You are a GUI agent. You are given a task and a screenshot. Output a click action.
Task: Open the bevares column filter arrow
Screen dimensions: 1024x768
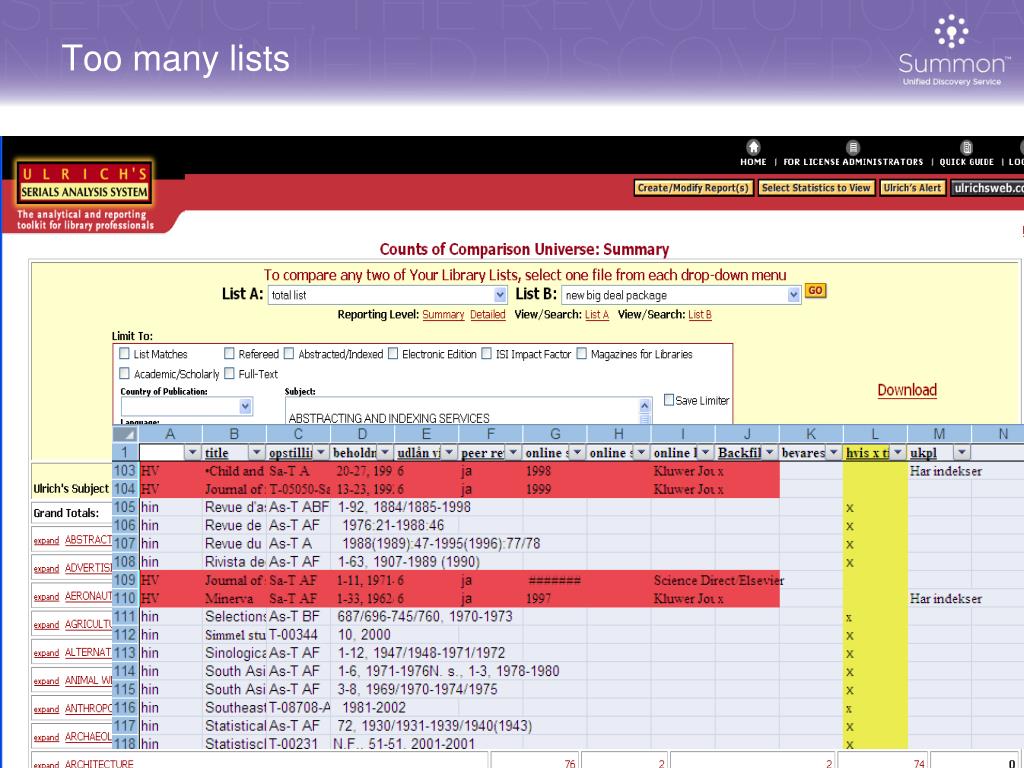834,453
